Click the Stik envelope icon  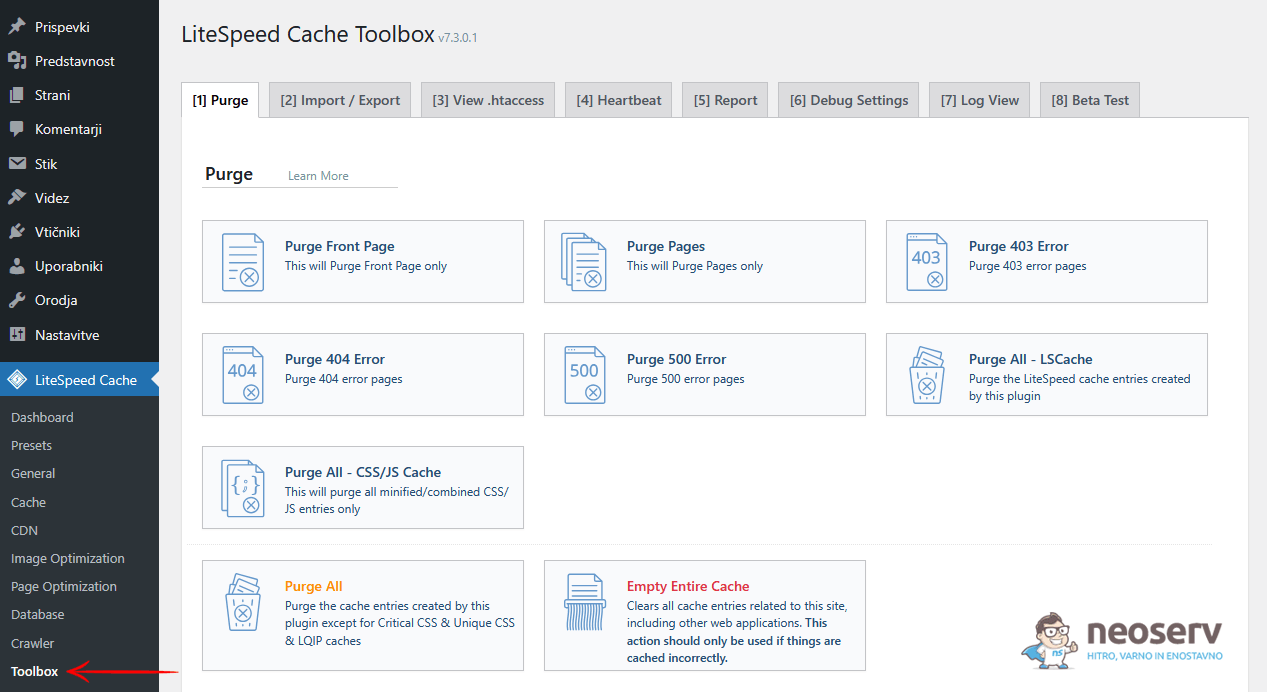point(17,164)
